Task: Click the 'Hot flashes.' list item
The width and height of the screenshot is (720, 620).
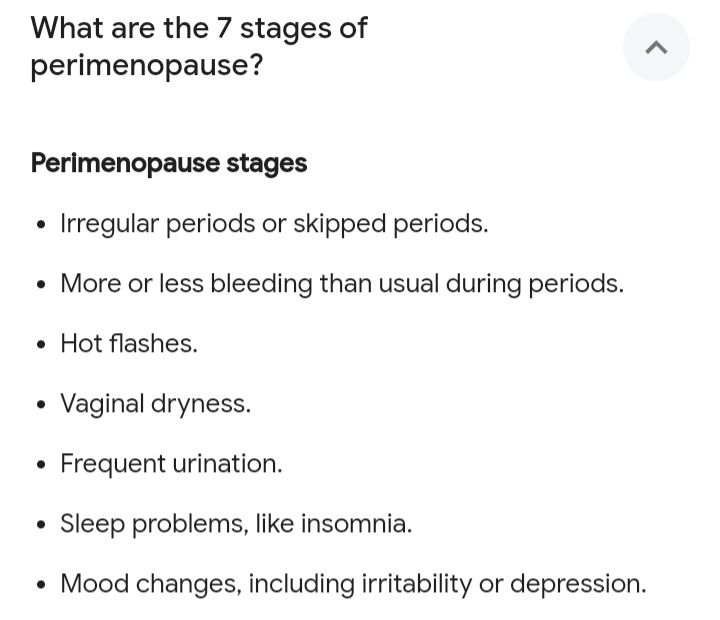Action: [129, 343]
